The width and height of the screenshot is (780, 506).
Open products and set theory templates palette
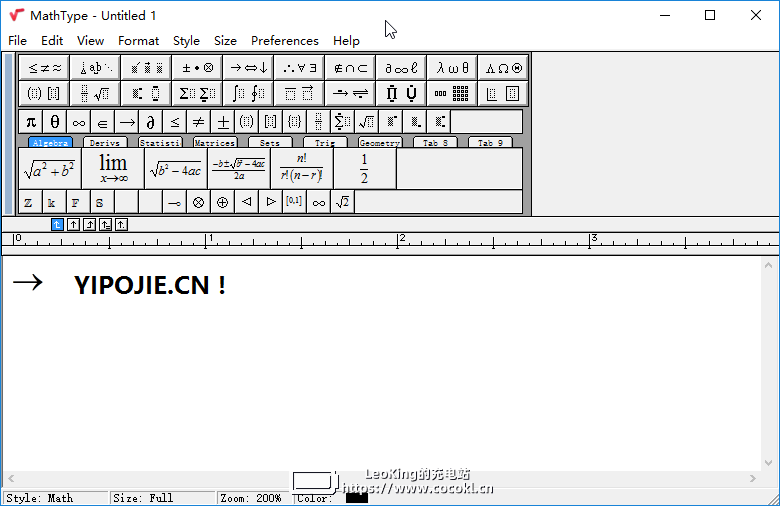(401, 93)
